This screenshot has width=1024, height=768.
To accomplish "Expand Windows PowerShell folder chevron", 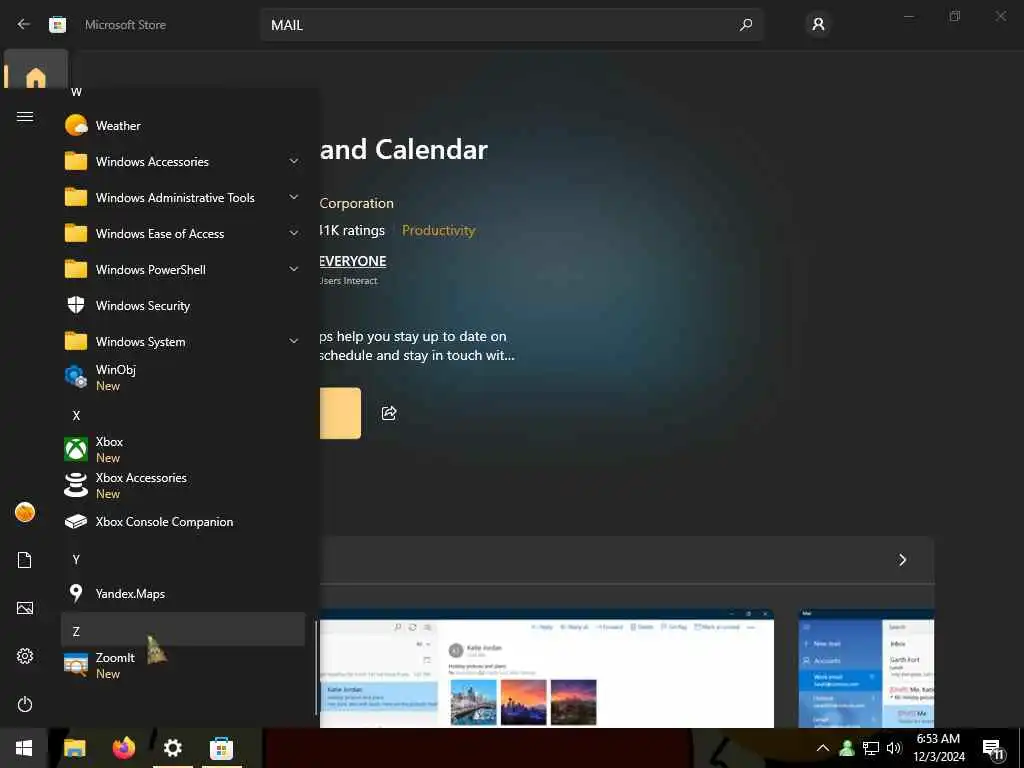I will 294,269.
